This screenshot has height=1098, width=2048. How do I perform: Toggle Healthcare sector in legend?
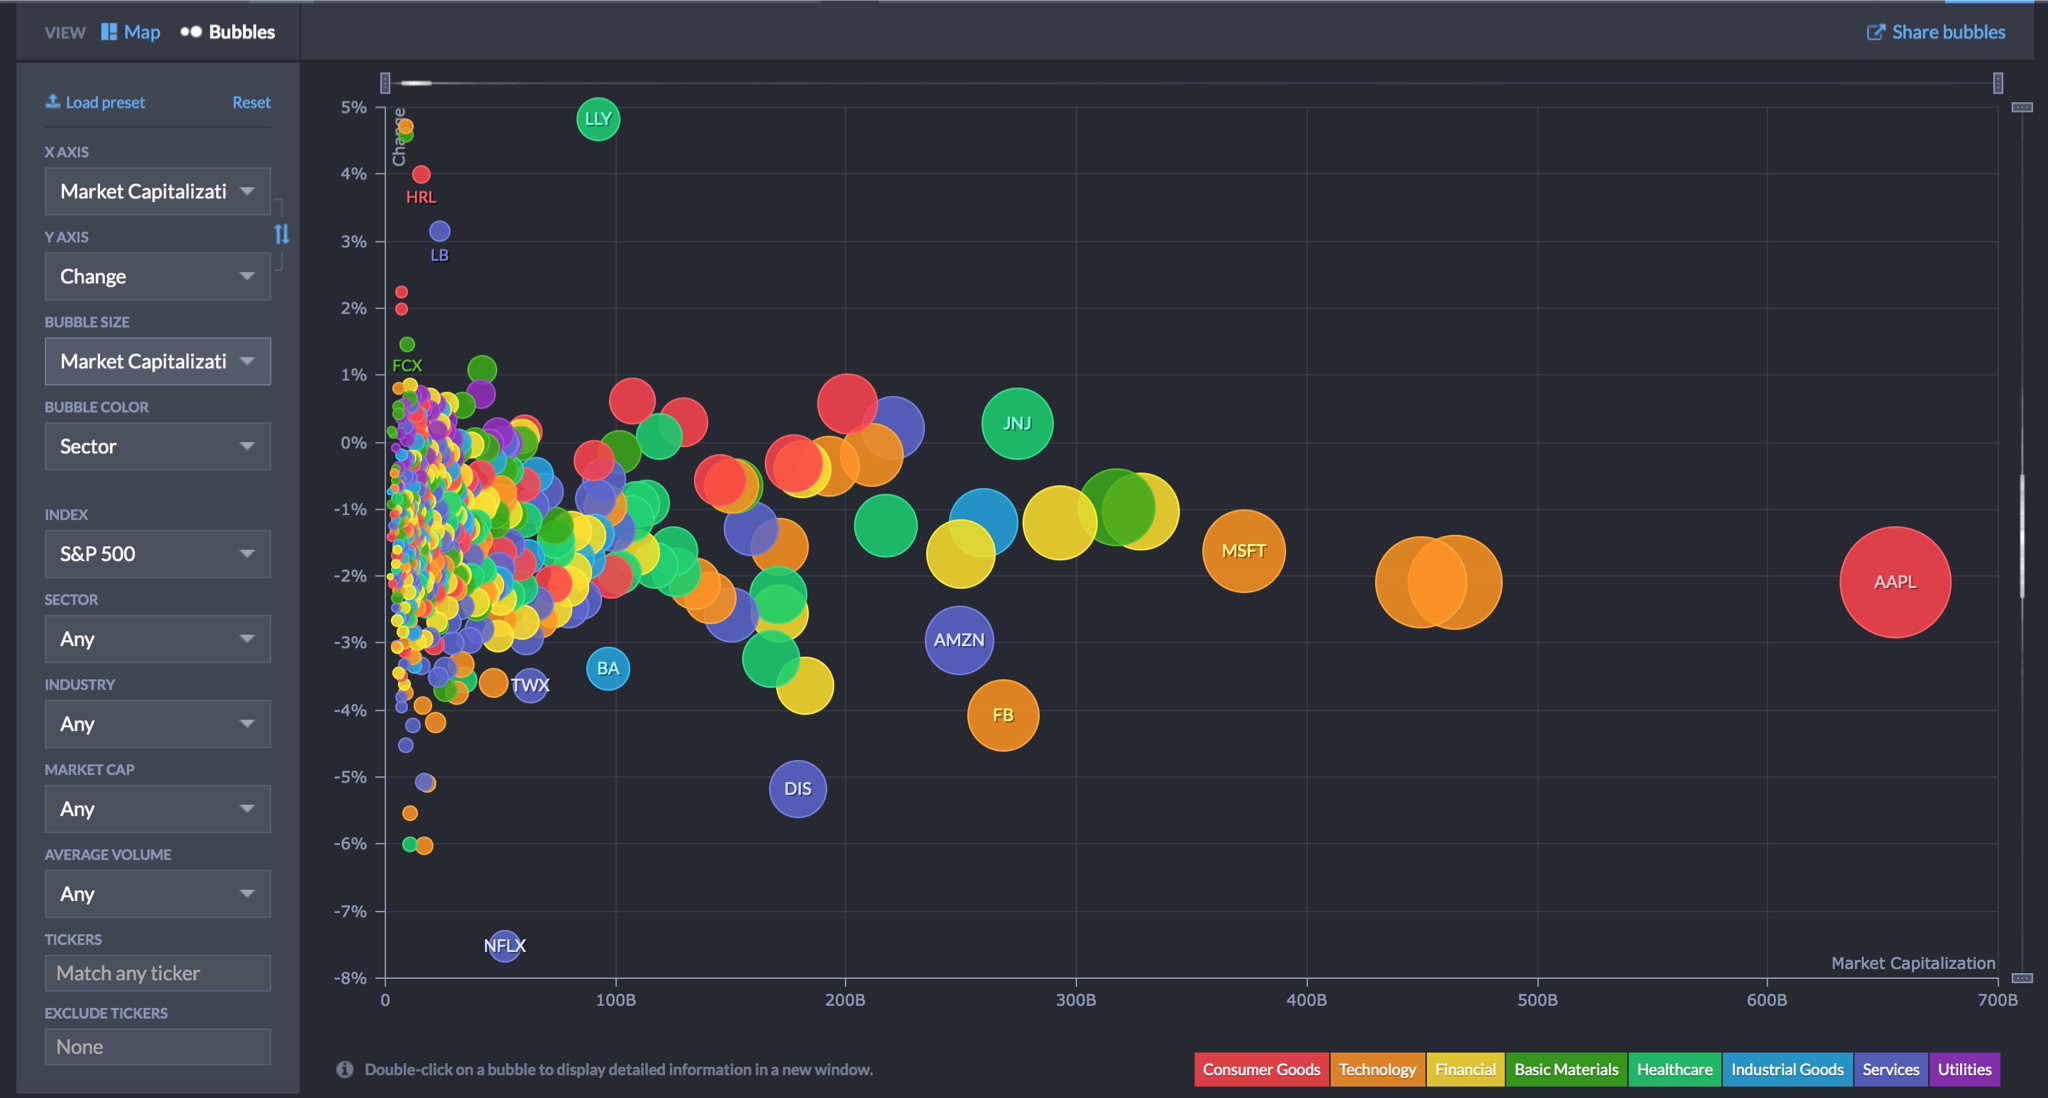1674,1069
